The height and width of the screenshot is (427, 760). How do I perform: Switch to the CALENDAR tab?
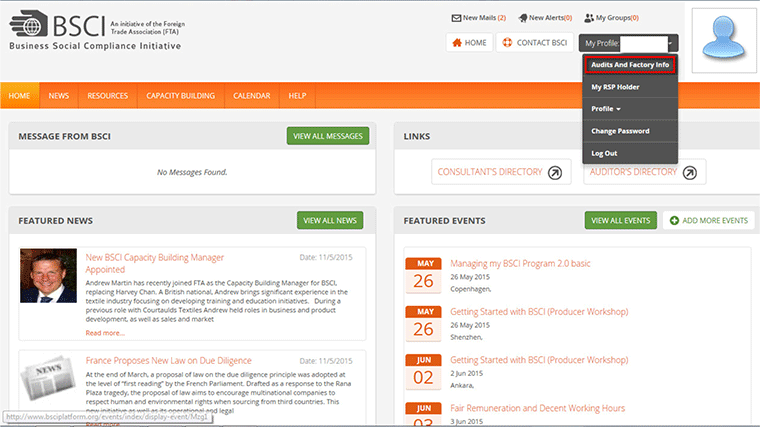tap(252, 96)
